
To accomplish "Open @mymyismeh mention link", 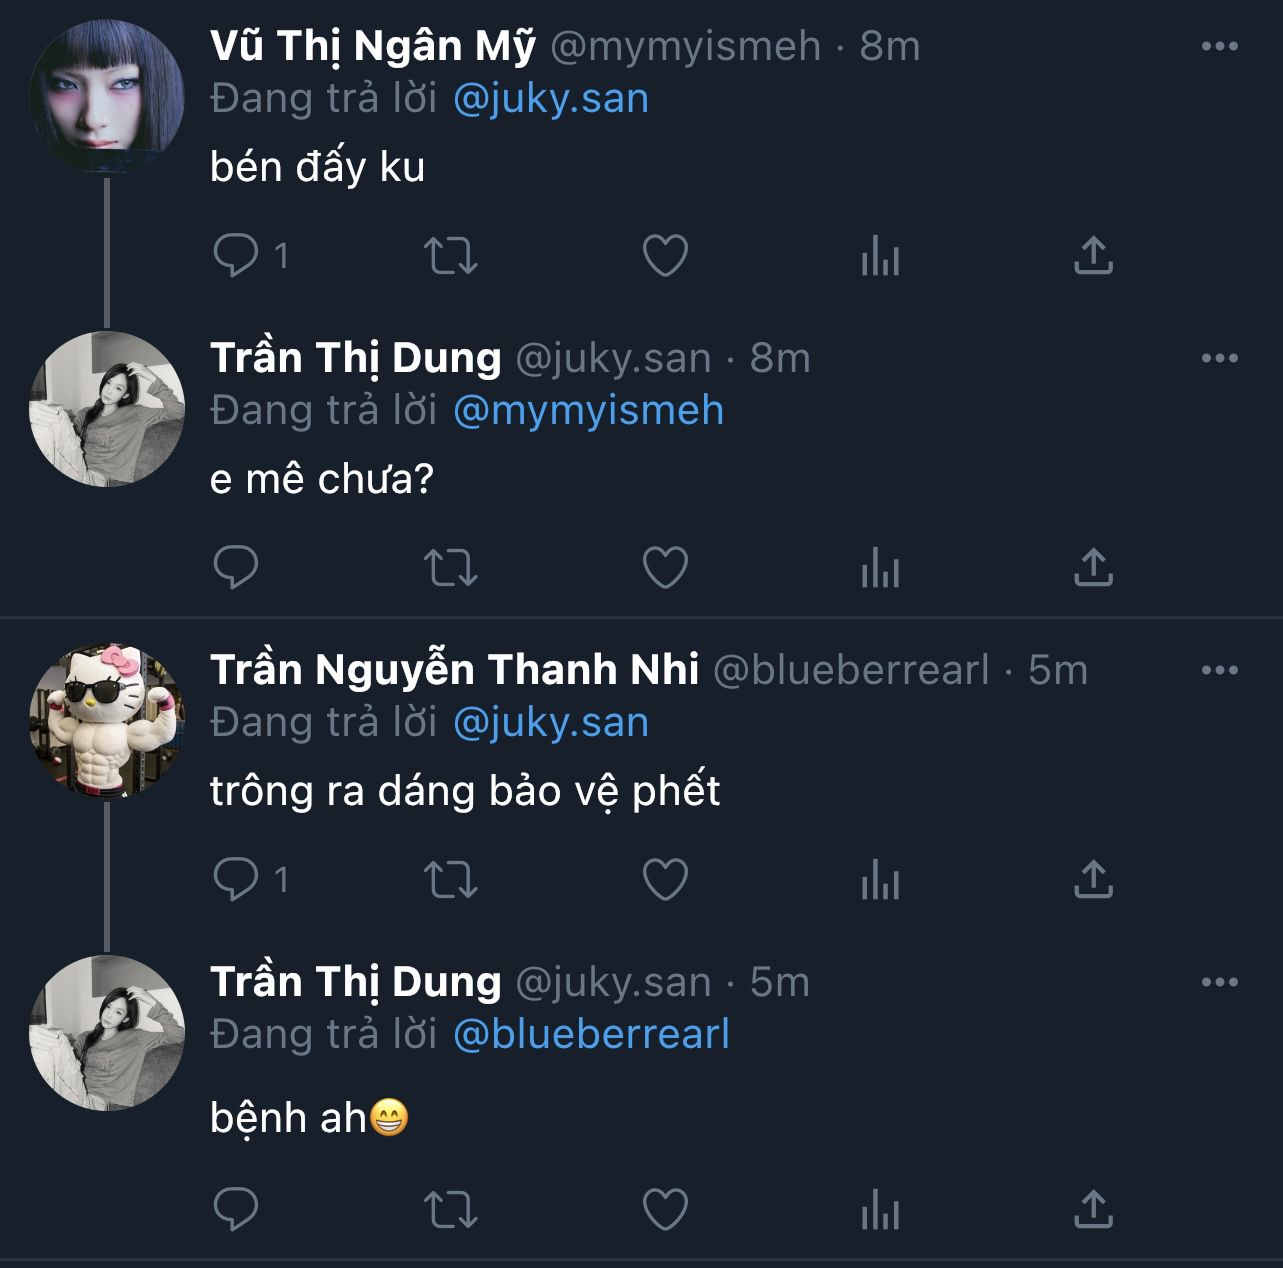I will pos(588,411).
